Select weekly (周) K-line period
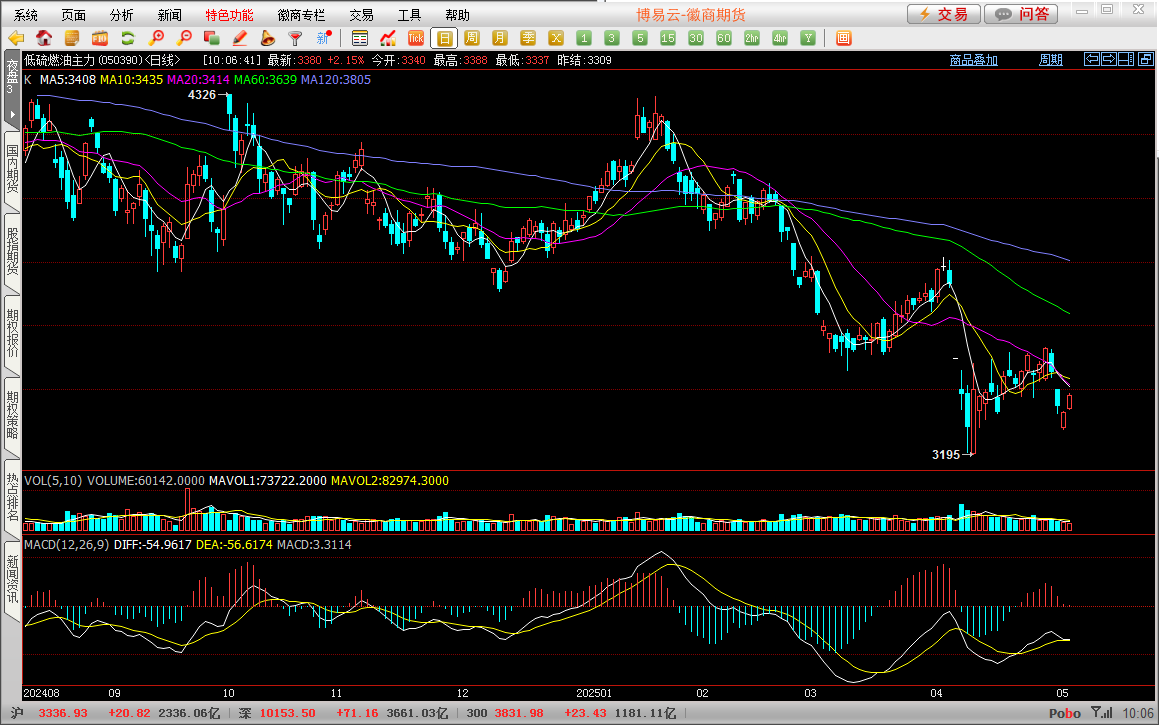Screen dimensions: 1159x725 tap(472, 38)
